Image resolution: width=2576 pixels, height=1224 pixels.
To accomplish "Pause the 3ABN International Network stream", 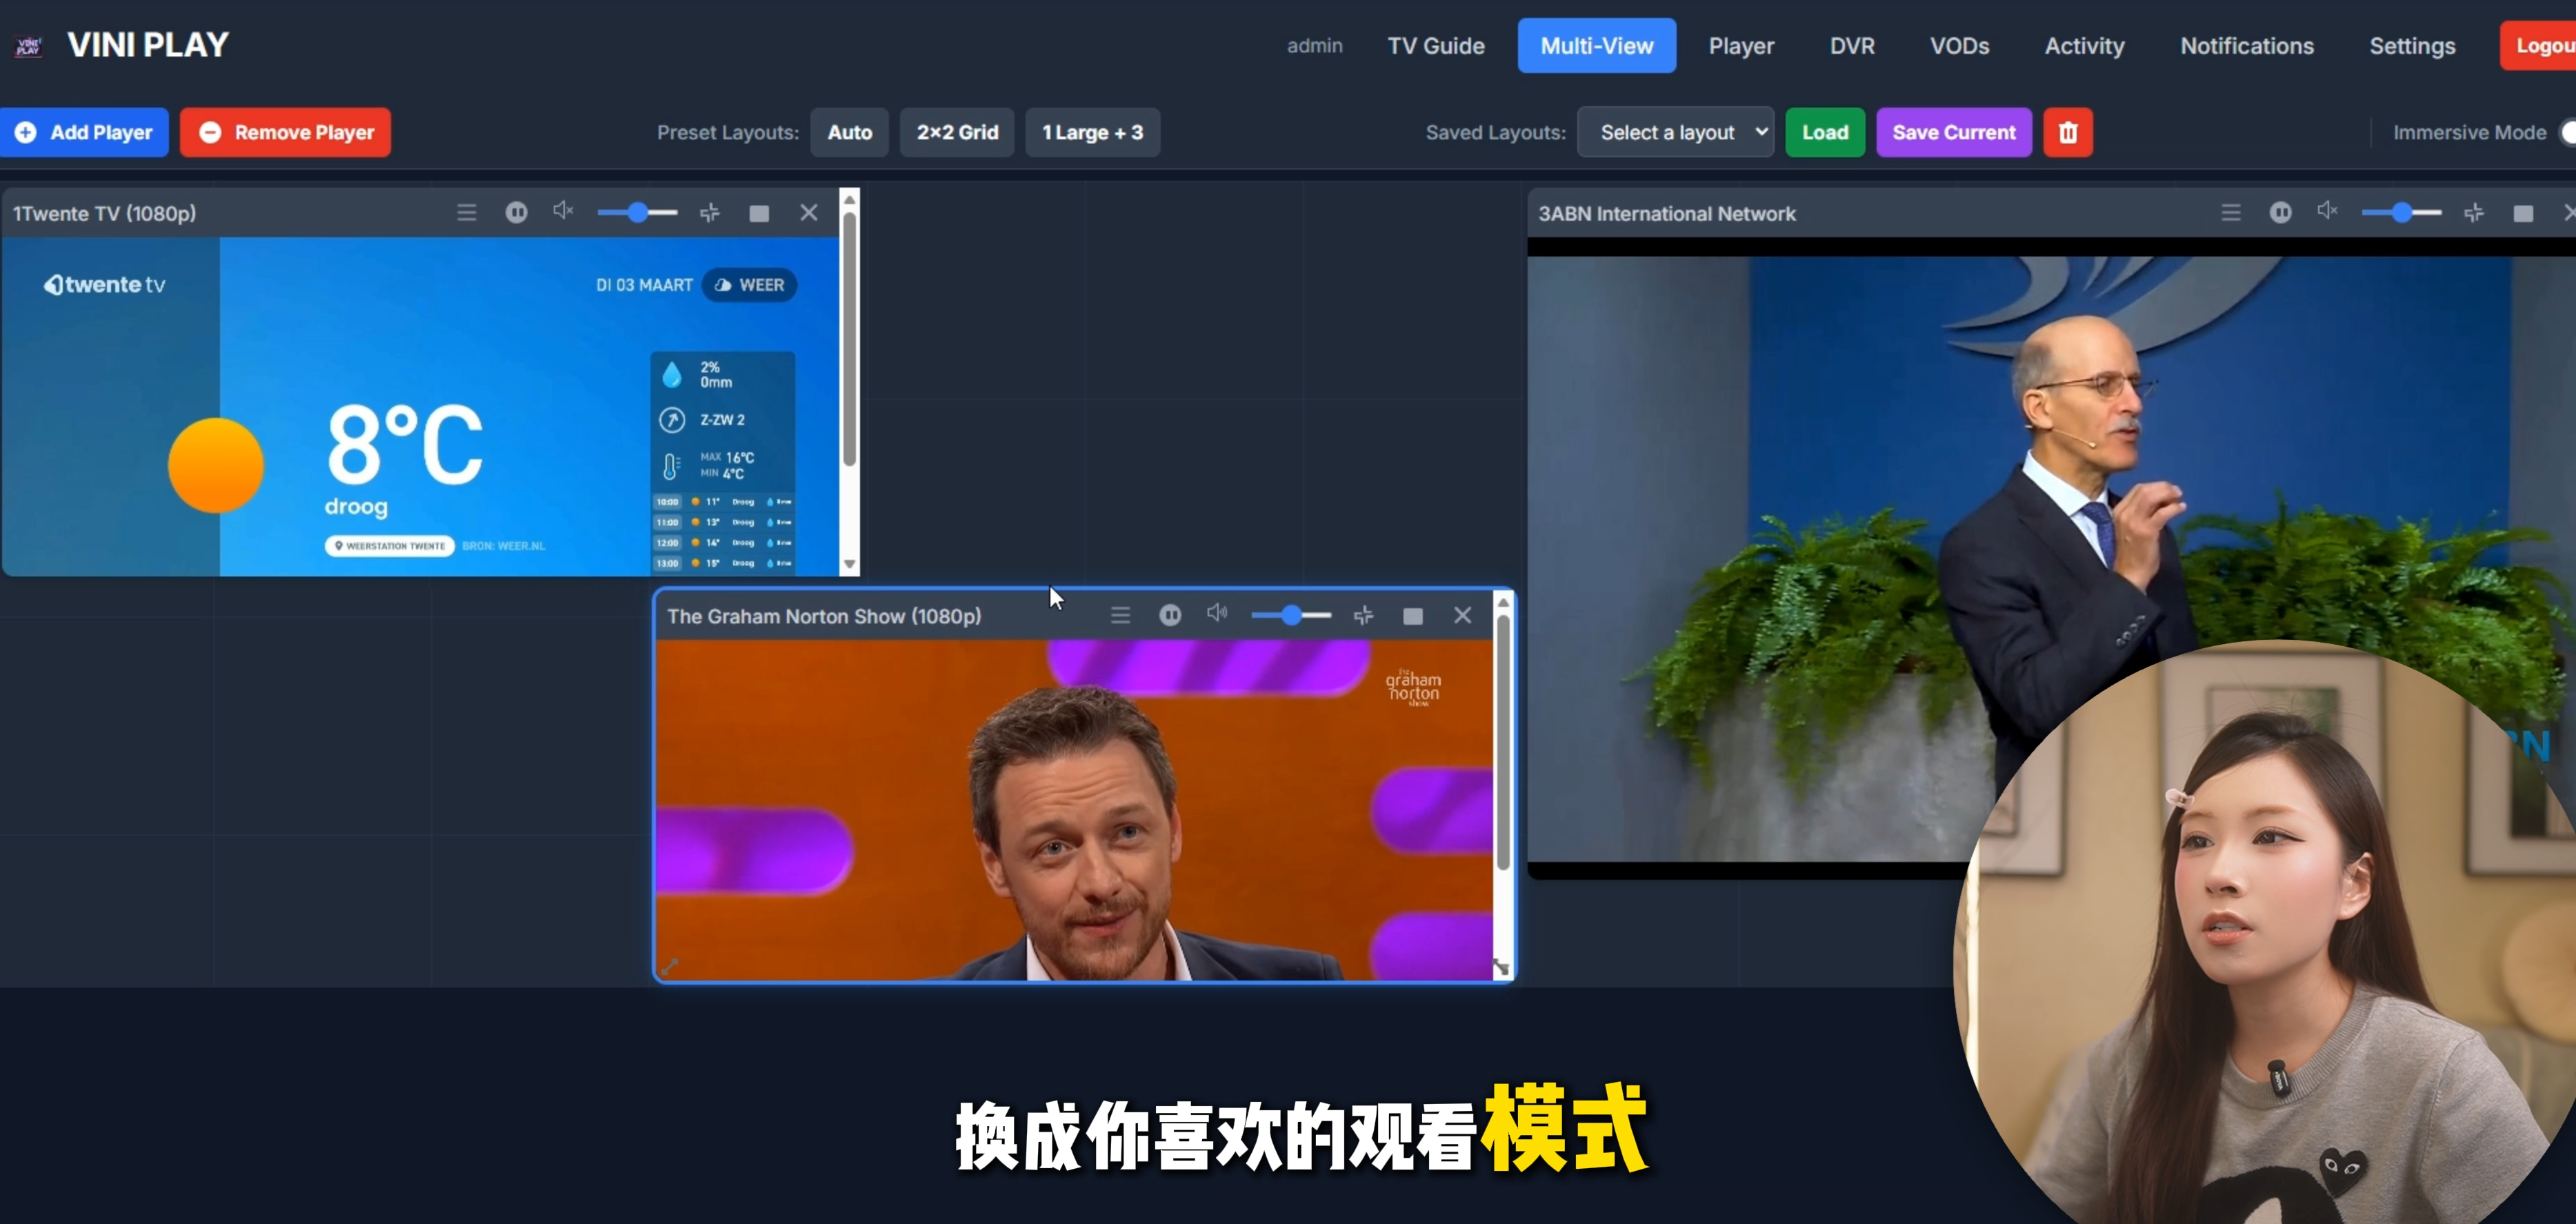I will point(2280,212).
